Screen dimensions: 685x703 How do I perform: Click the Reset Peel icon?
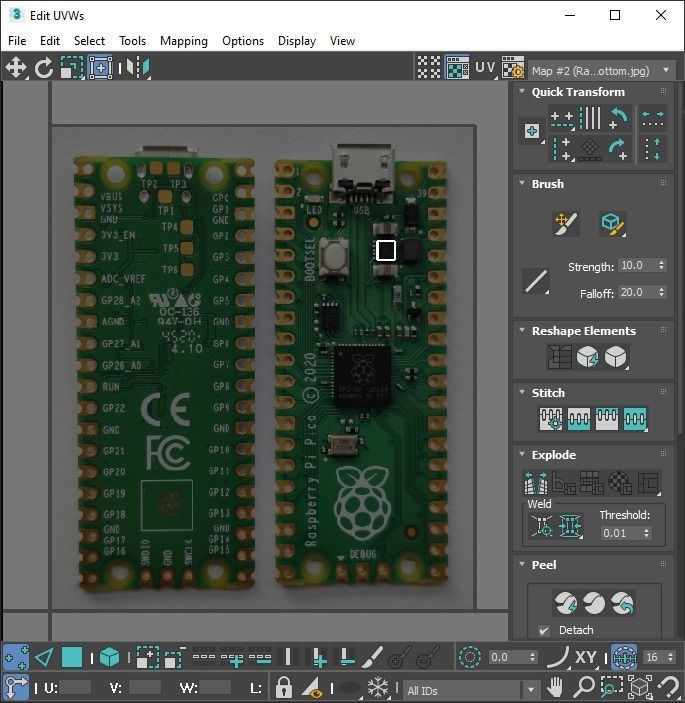(622, 603)
